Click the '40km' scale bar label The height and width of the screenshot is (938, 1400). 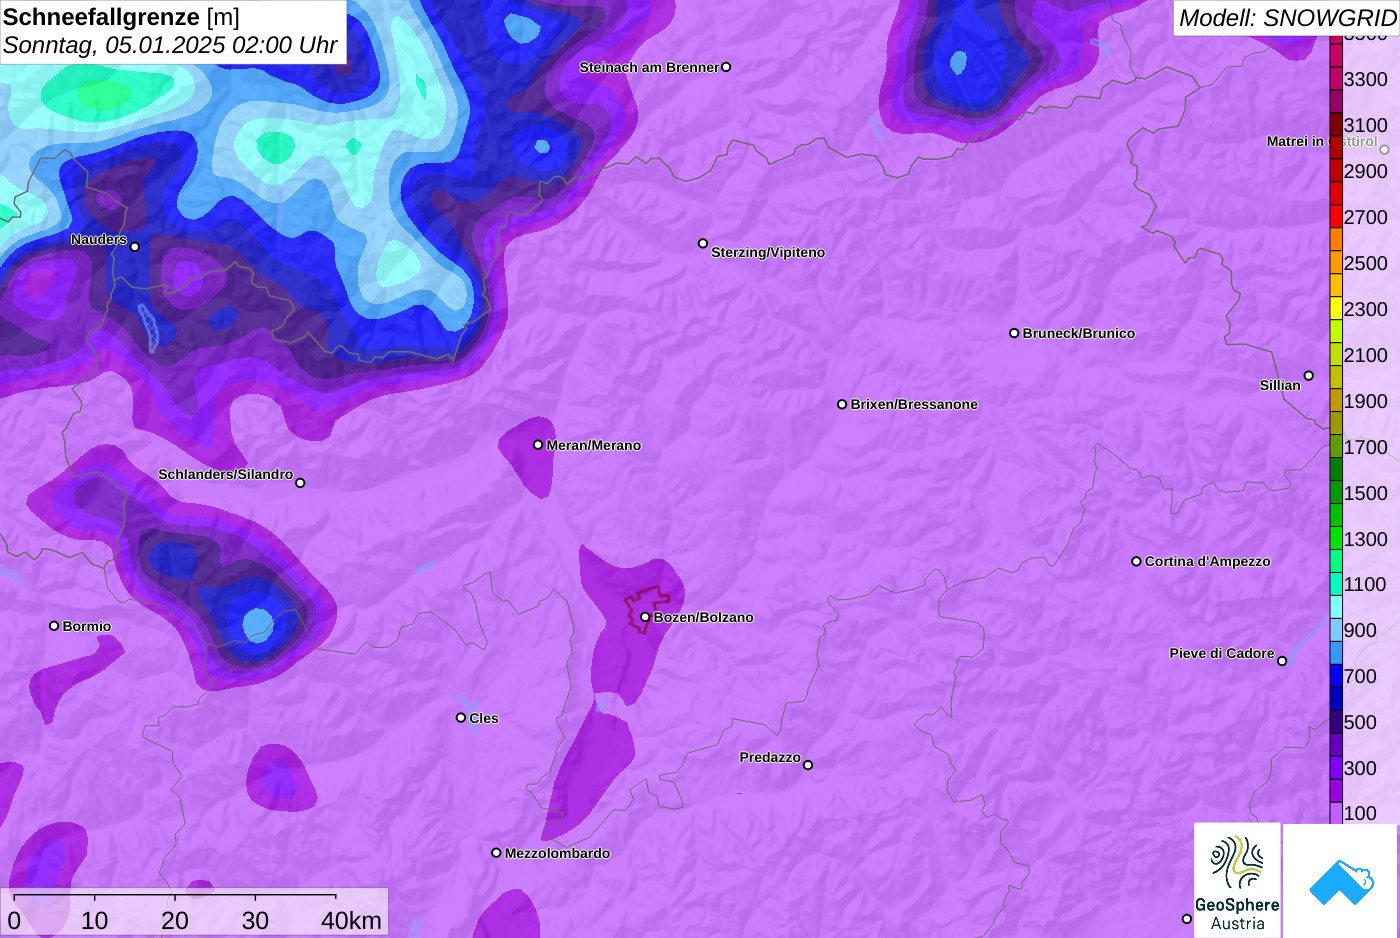(351, 921)
